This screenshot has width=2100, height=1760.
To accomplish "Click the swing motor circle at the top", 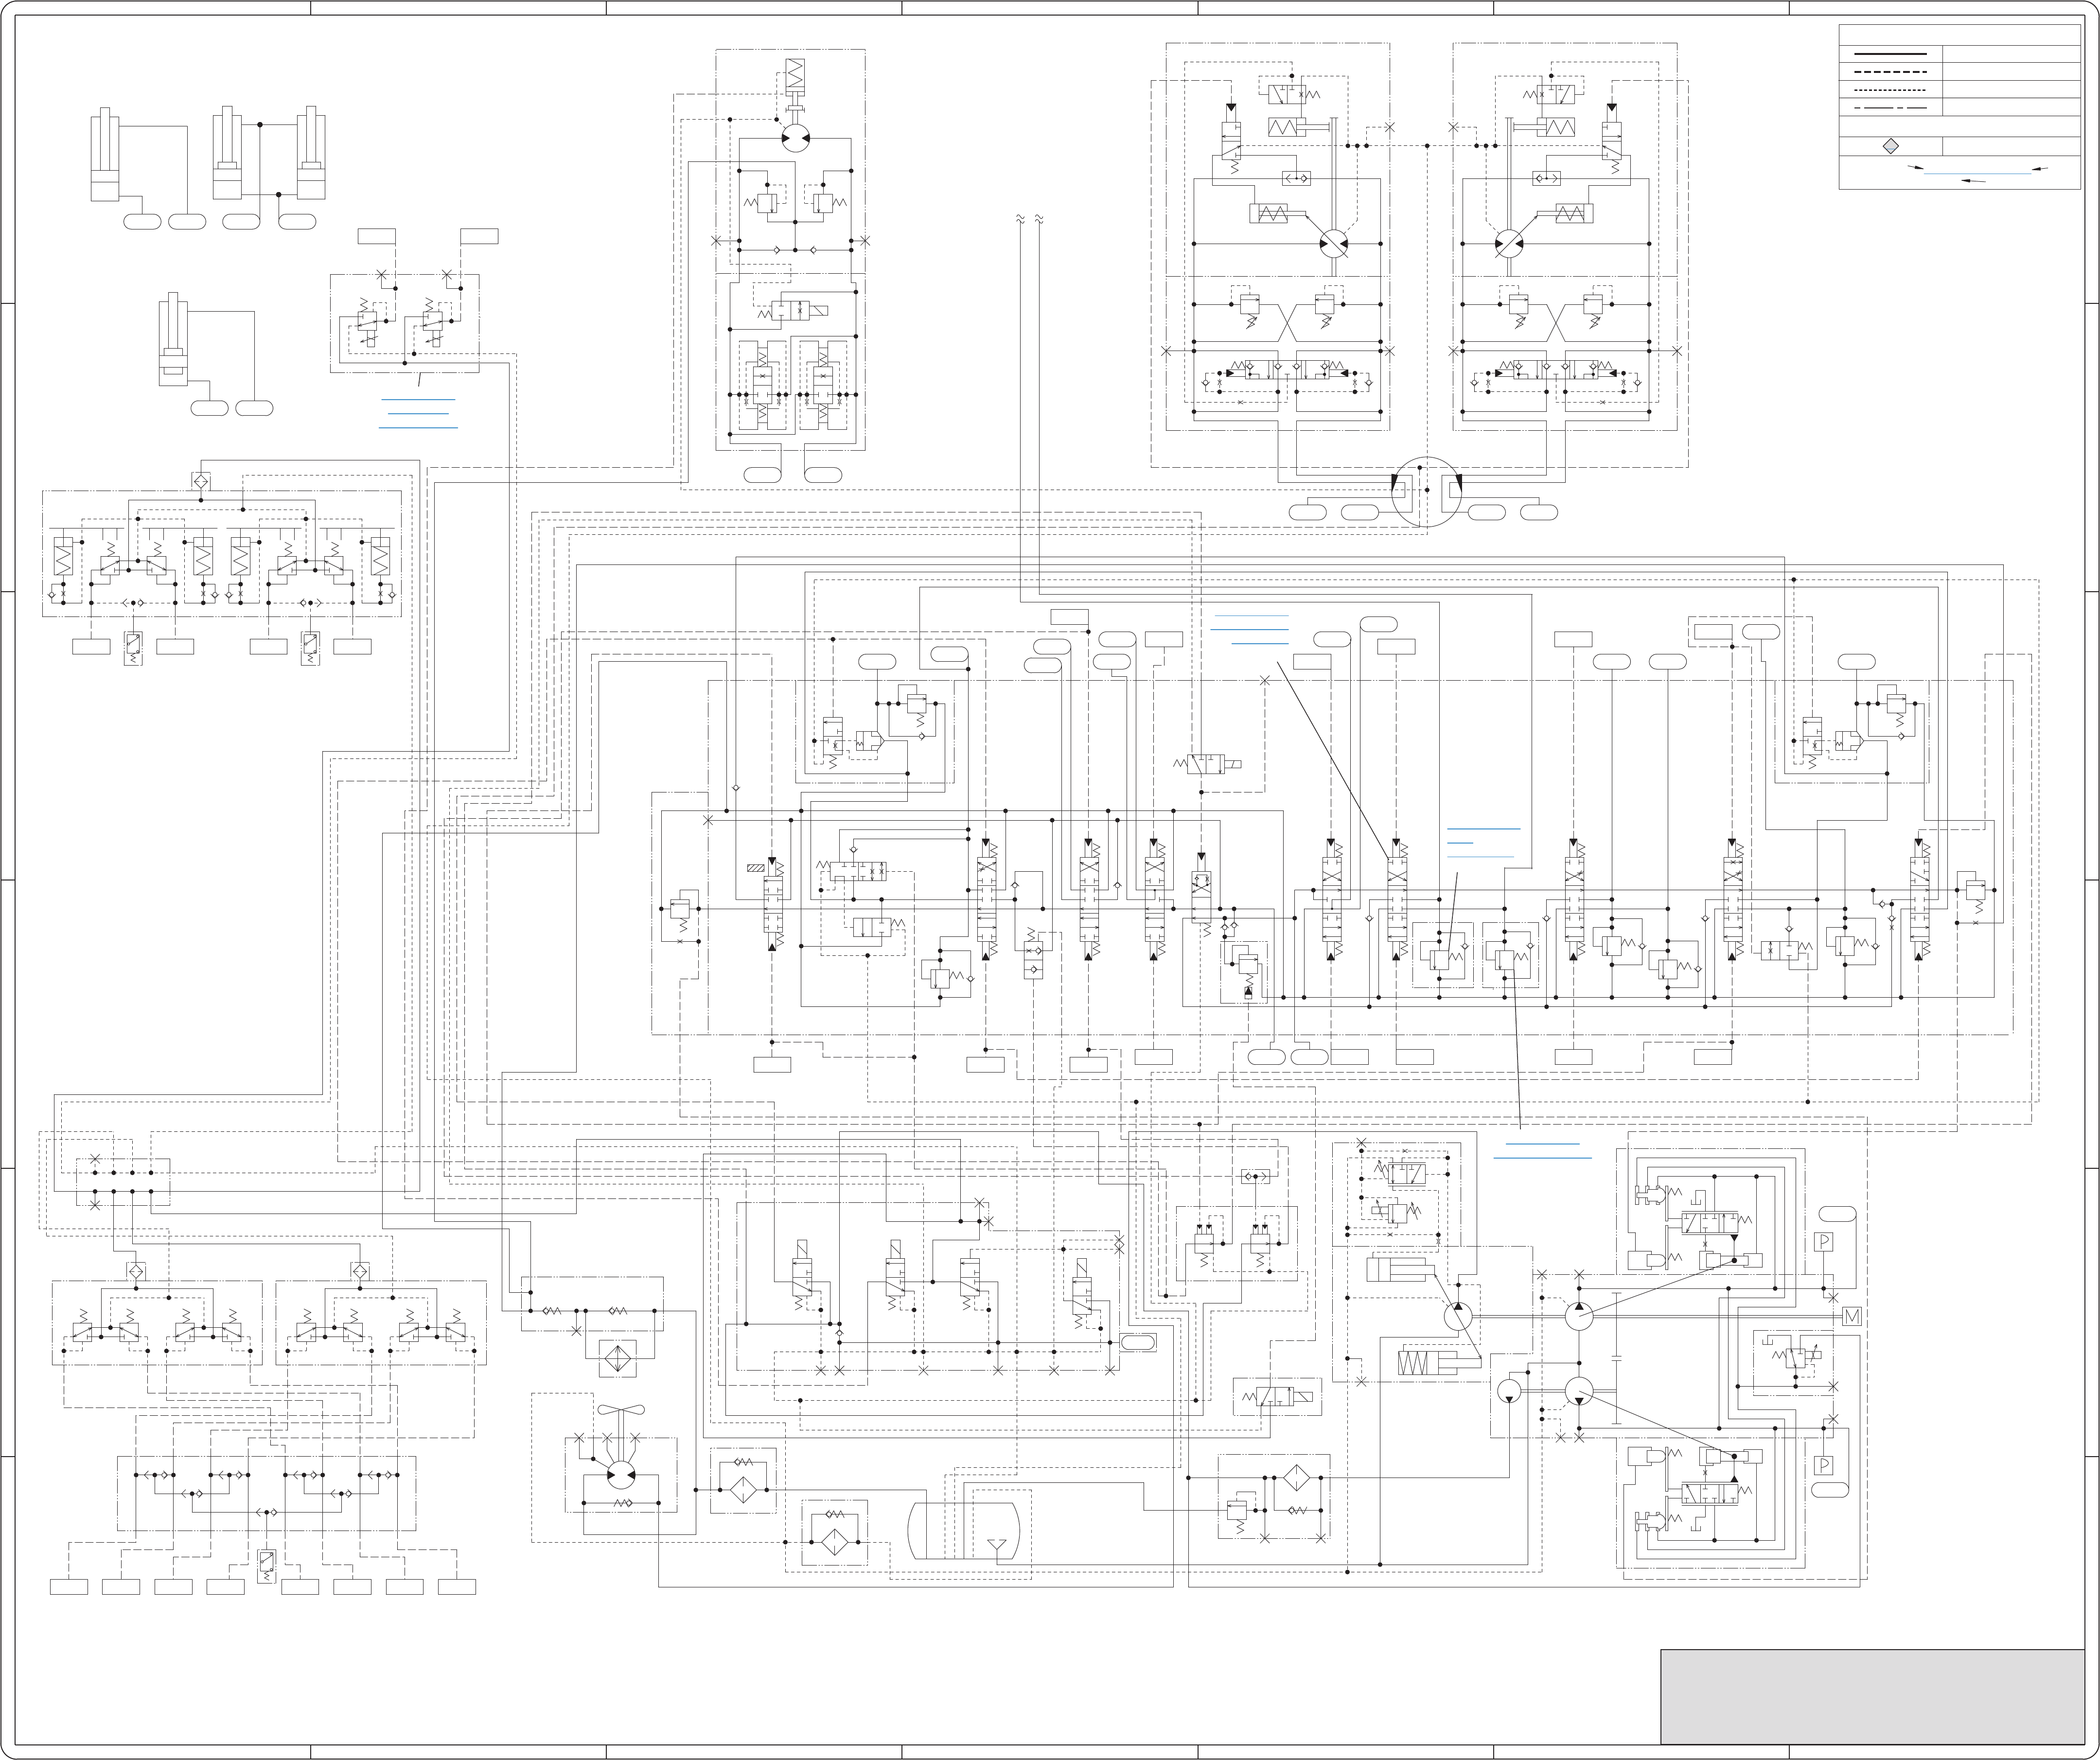I will click(x=795, y=138).
